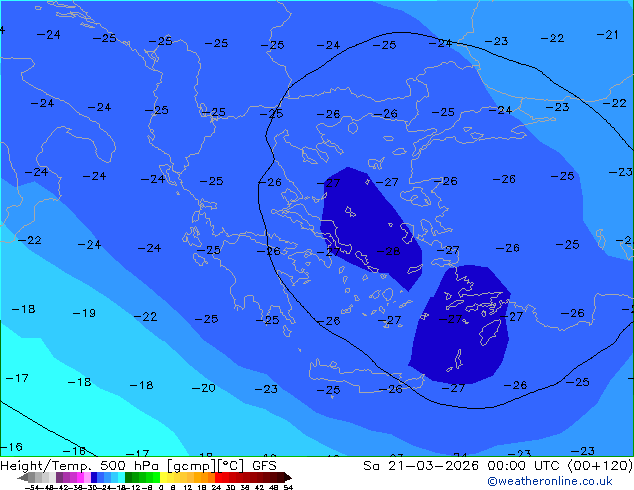Viewport: 634px width, 490px height.
Task: Click the -20 temperature label
Action: [203, 388]
